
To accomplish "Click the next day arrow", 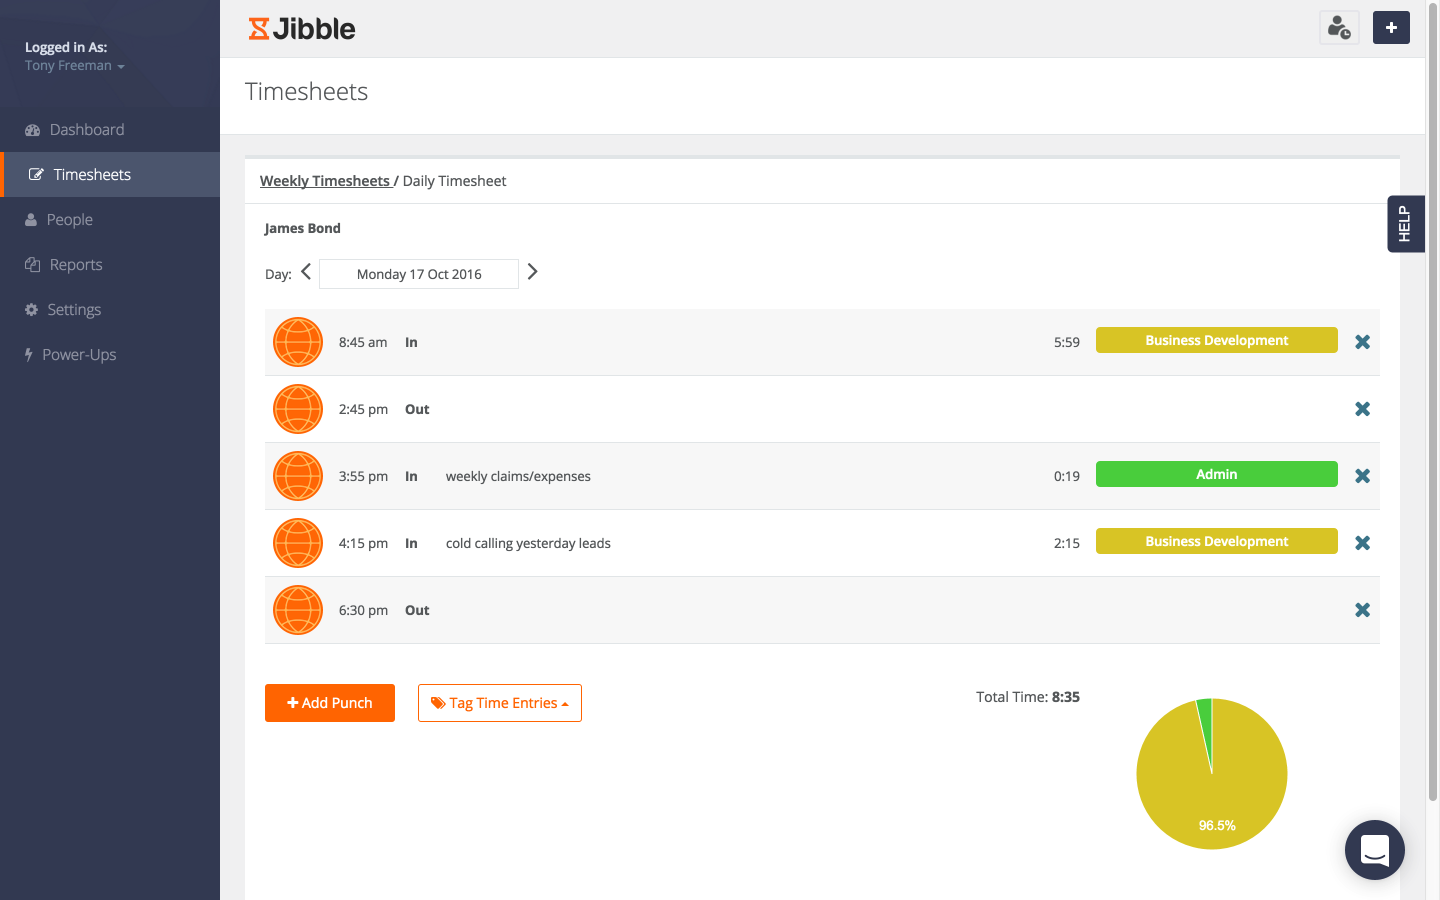I will pos(532,271).
